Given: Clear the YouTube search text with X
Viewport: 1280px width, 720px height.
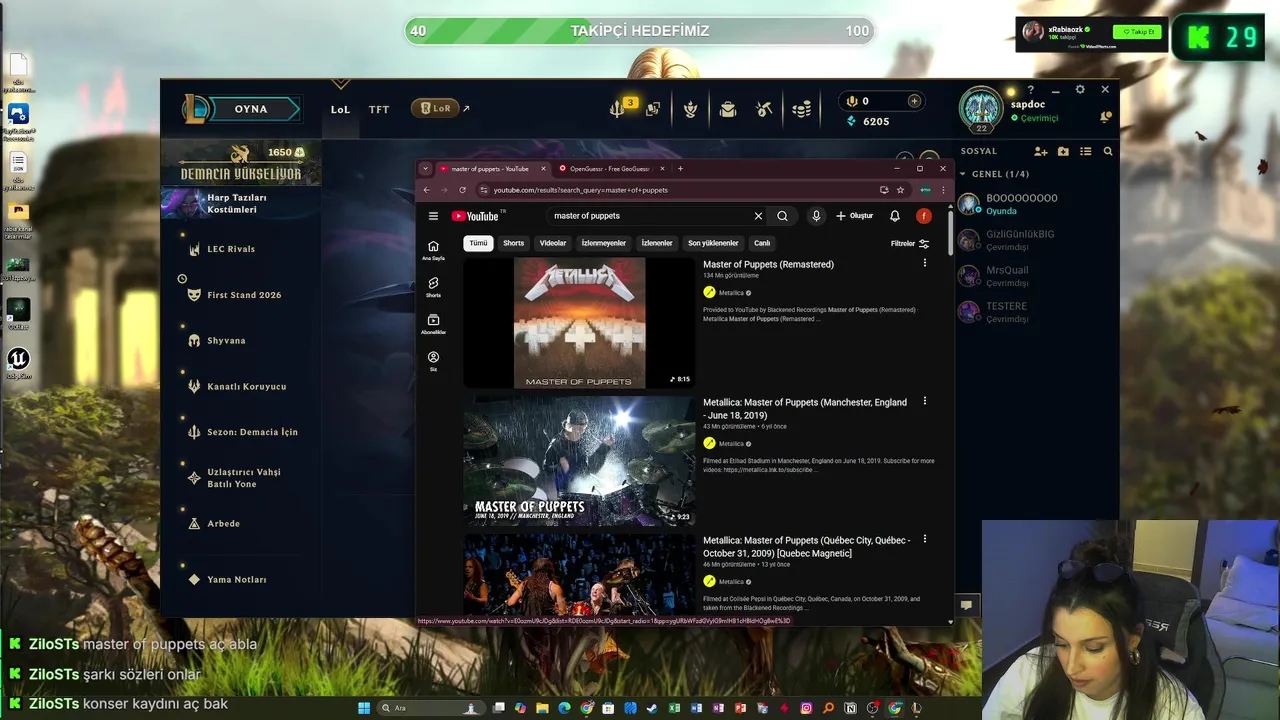Looking at the screenshot, I should point(758,216).
